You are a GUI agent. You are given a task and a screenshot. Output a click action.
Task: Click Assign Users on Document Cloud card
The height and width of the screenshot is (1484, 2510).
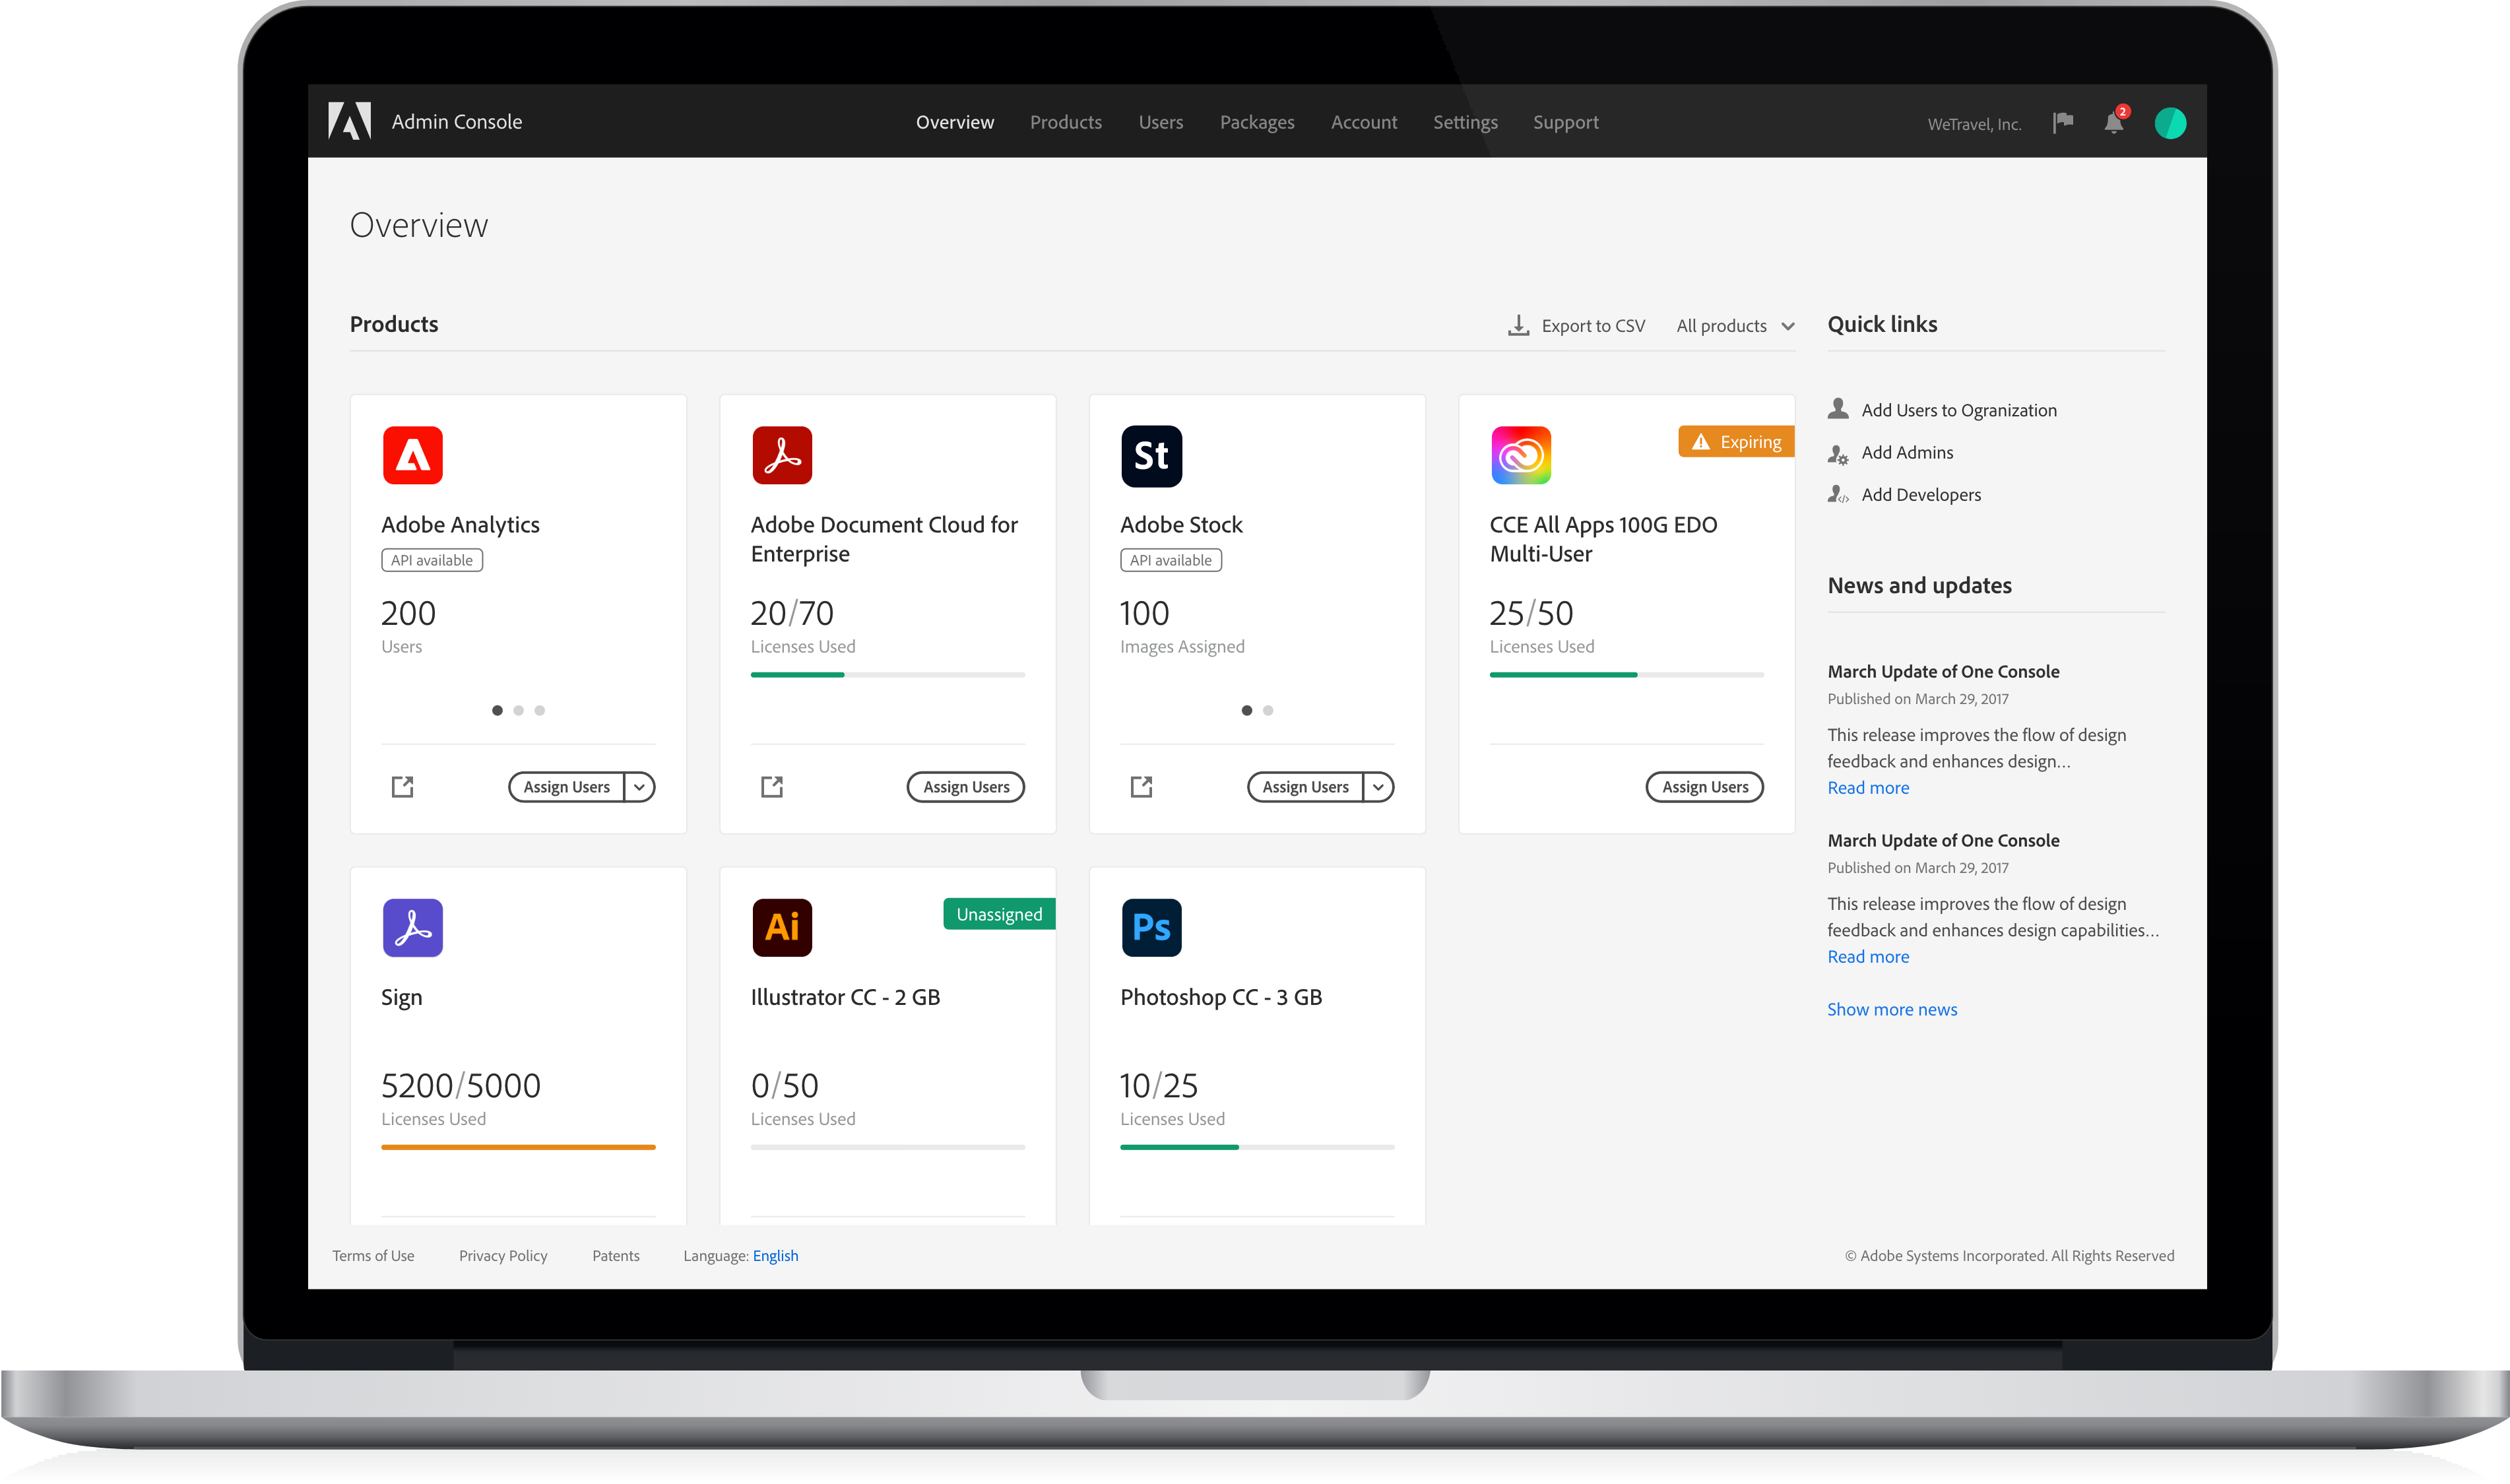[x=966, y=787]
